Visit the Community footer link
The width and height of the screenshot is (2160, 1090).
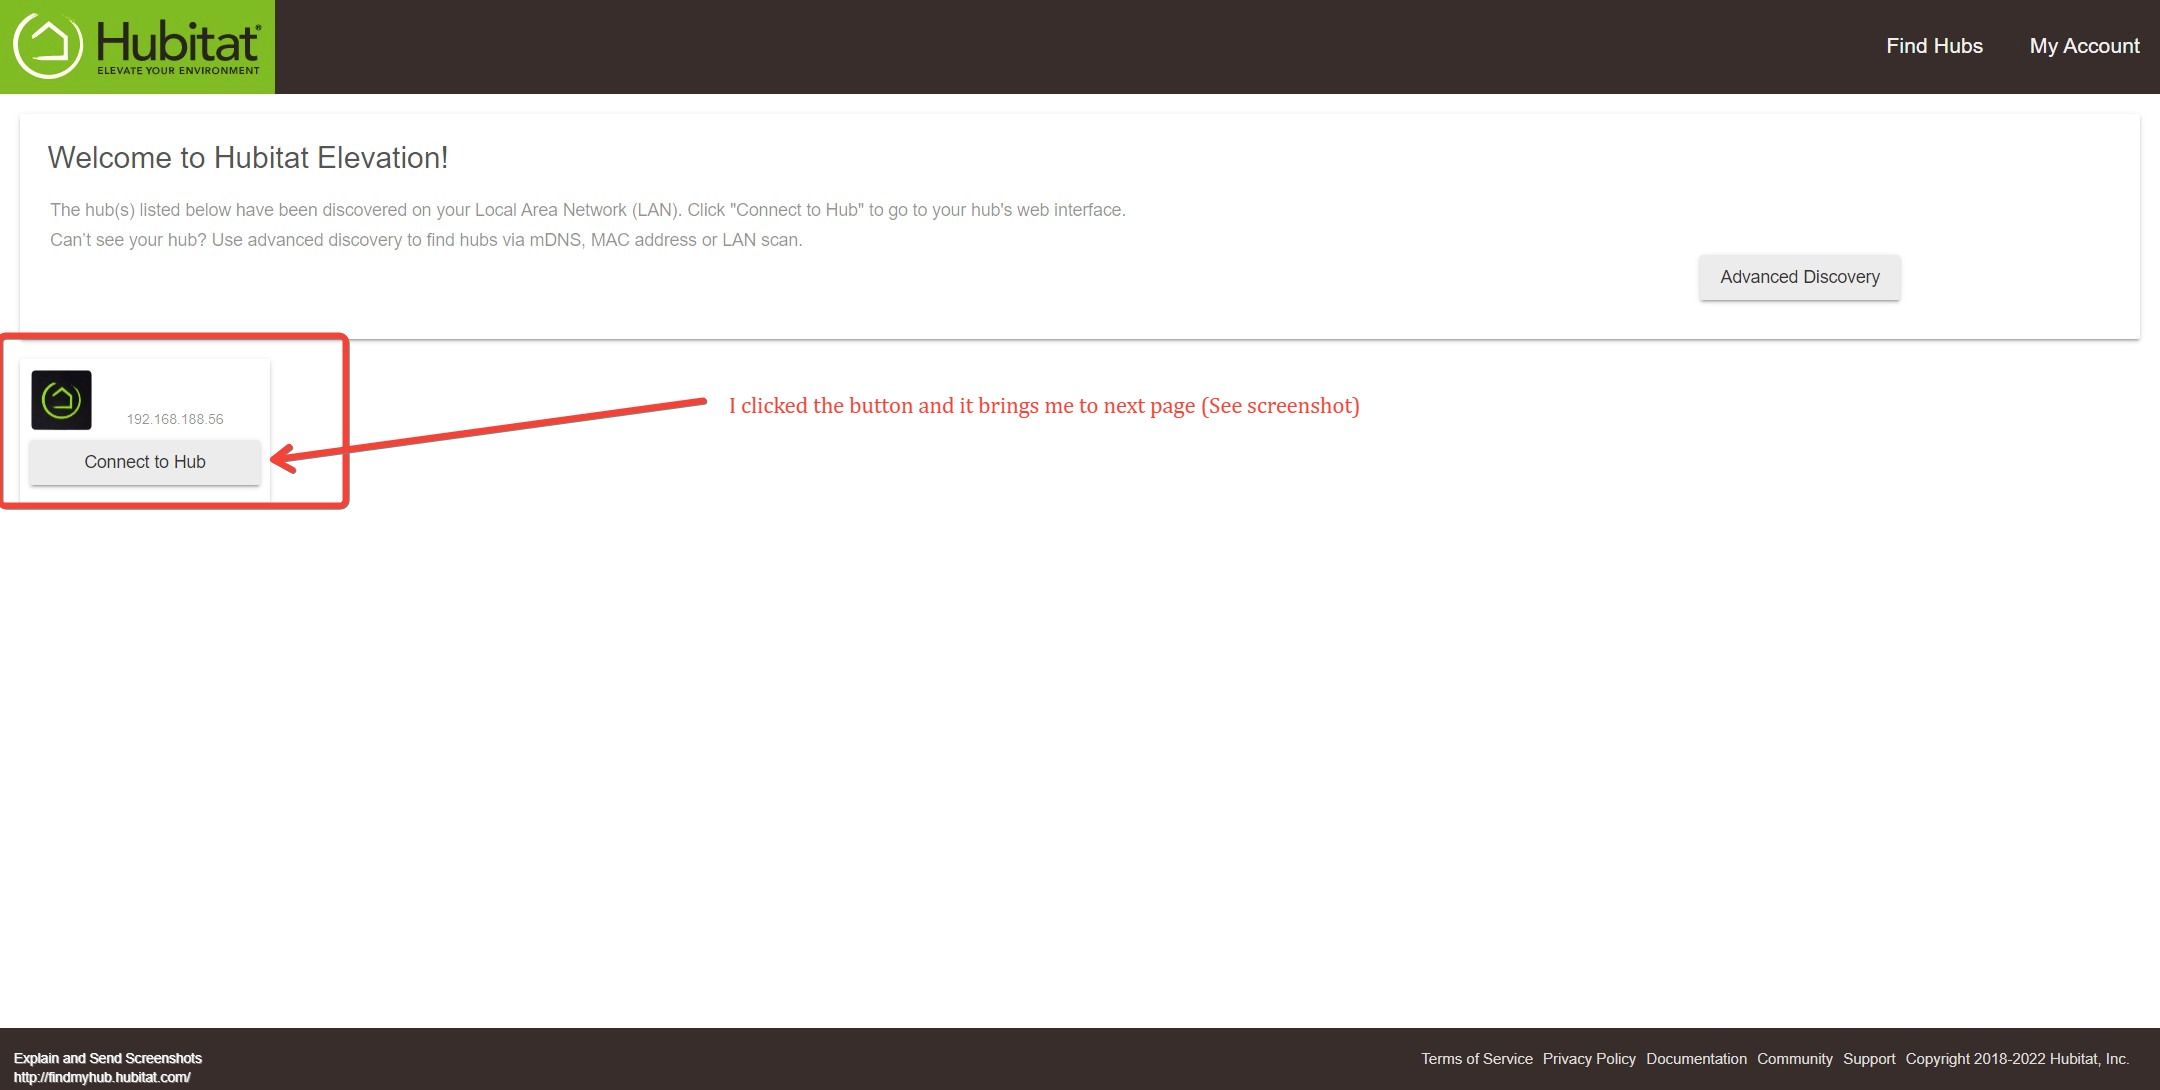[x=1794, y=1059]
